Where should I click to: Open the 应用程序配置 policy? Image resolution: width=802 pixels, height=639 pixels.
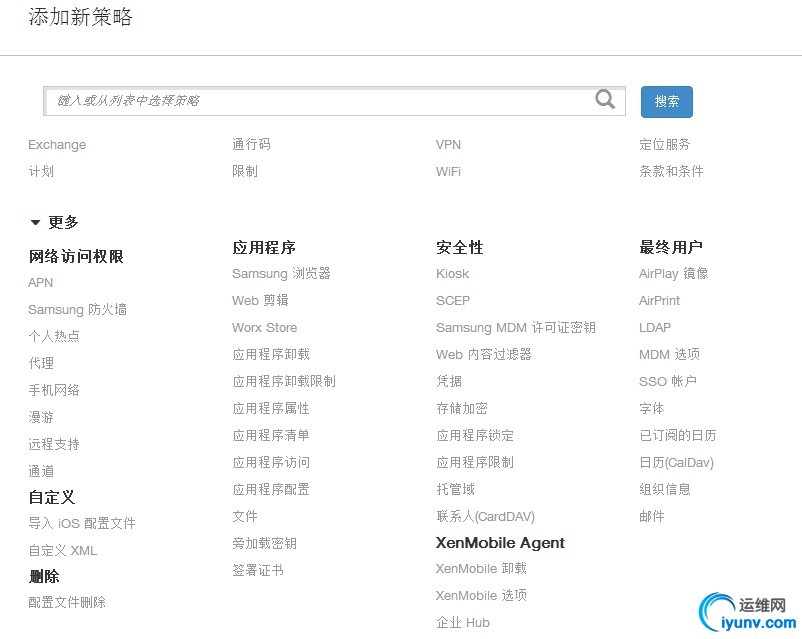coord(271,490)
